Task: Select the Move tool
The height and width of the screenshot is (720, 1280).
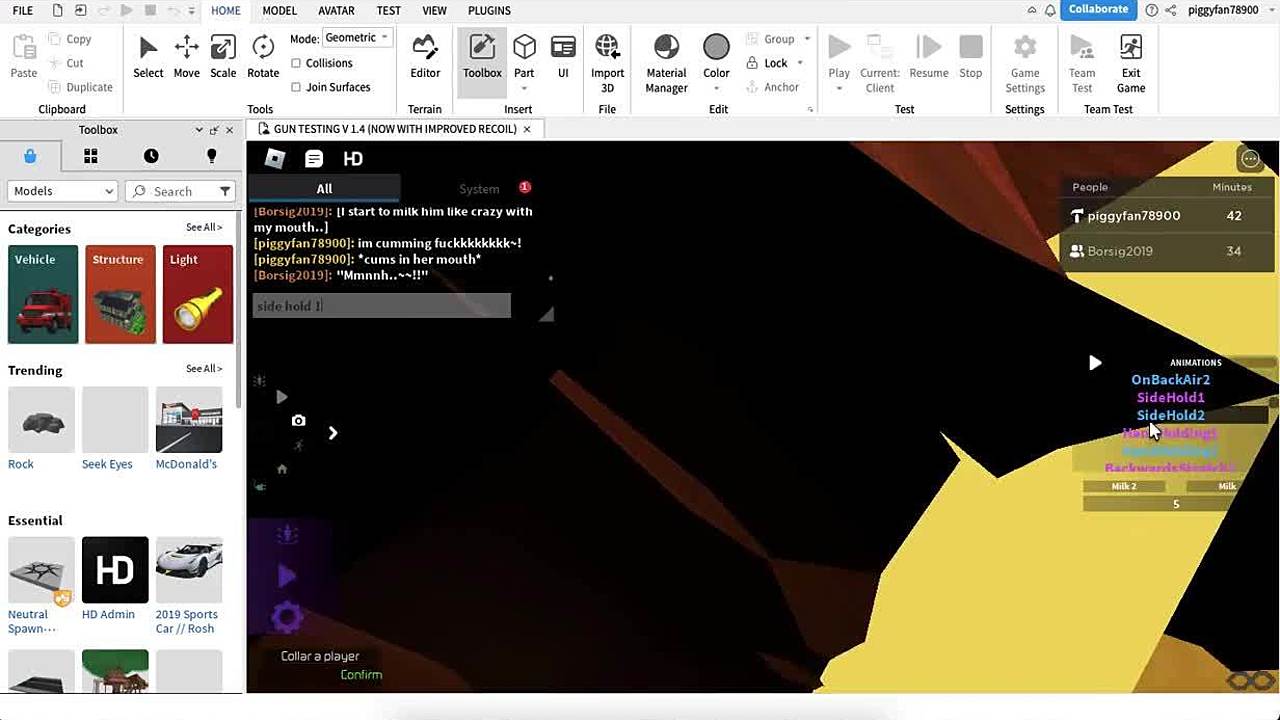Action: pos(186,56)
